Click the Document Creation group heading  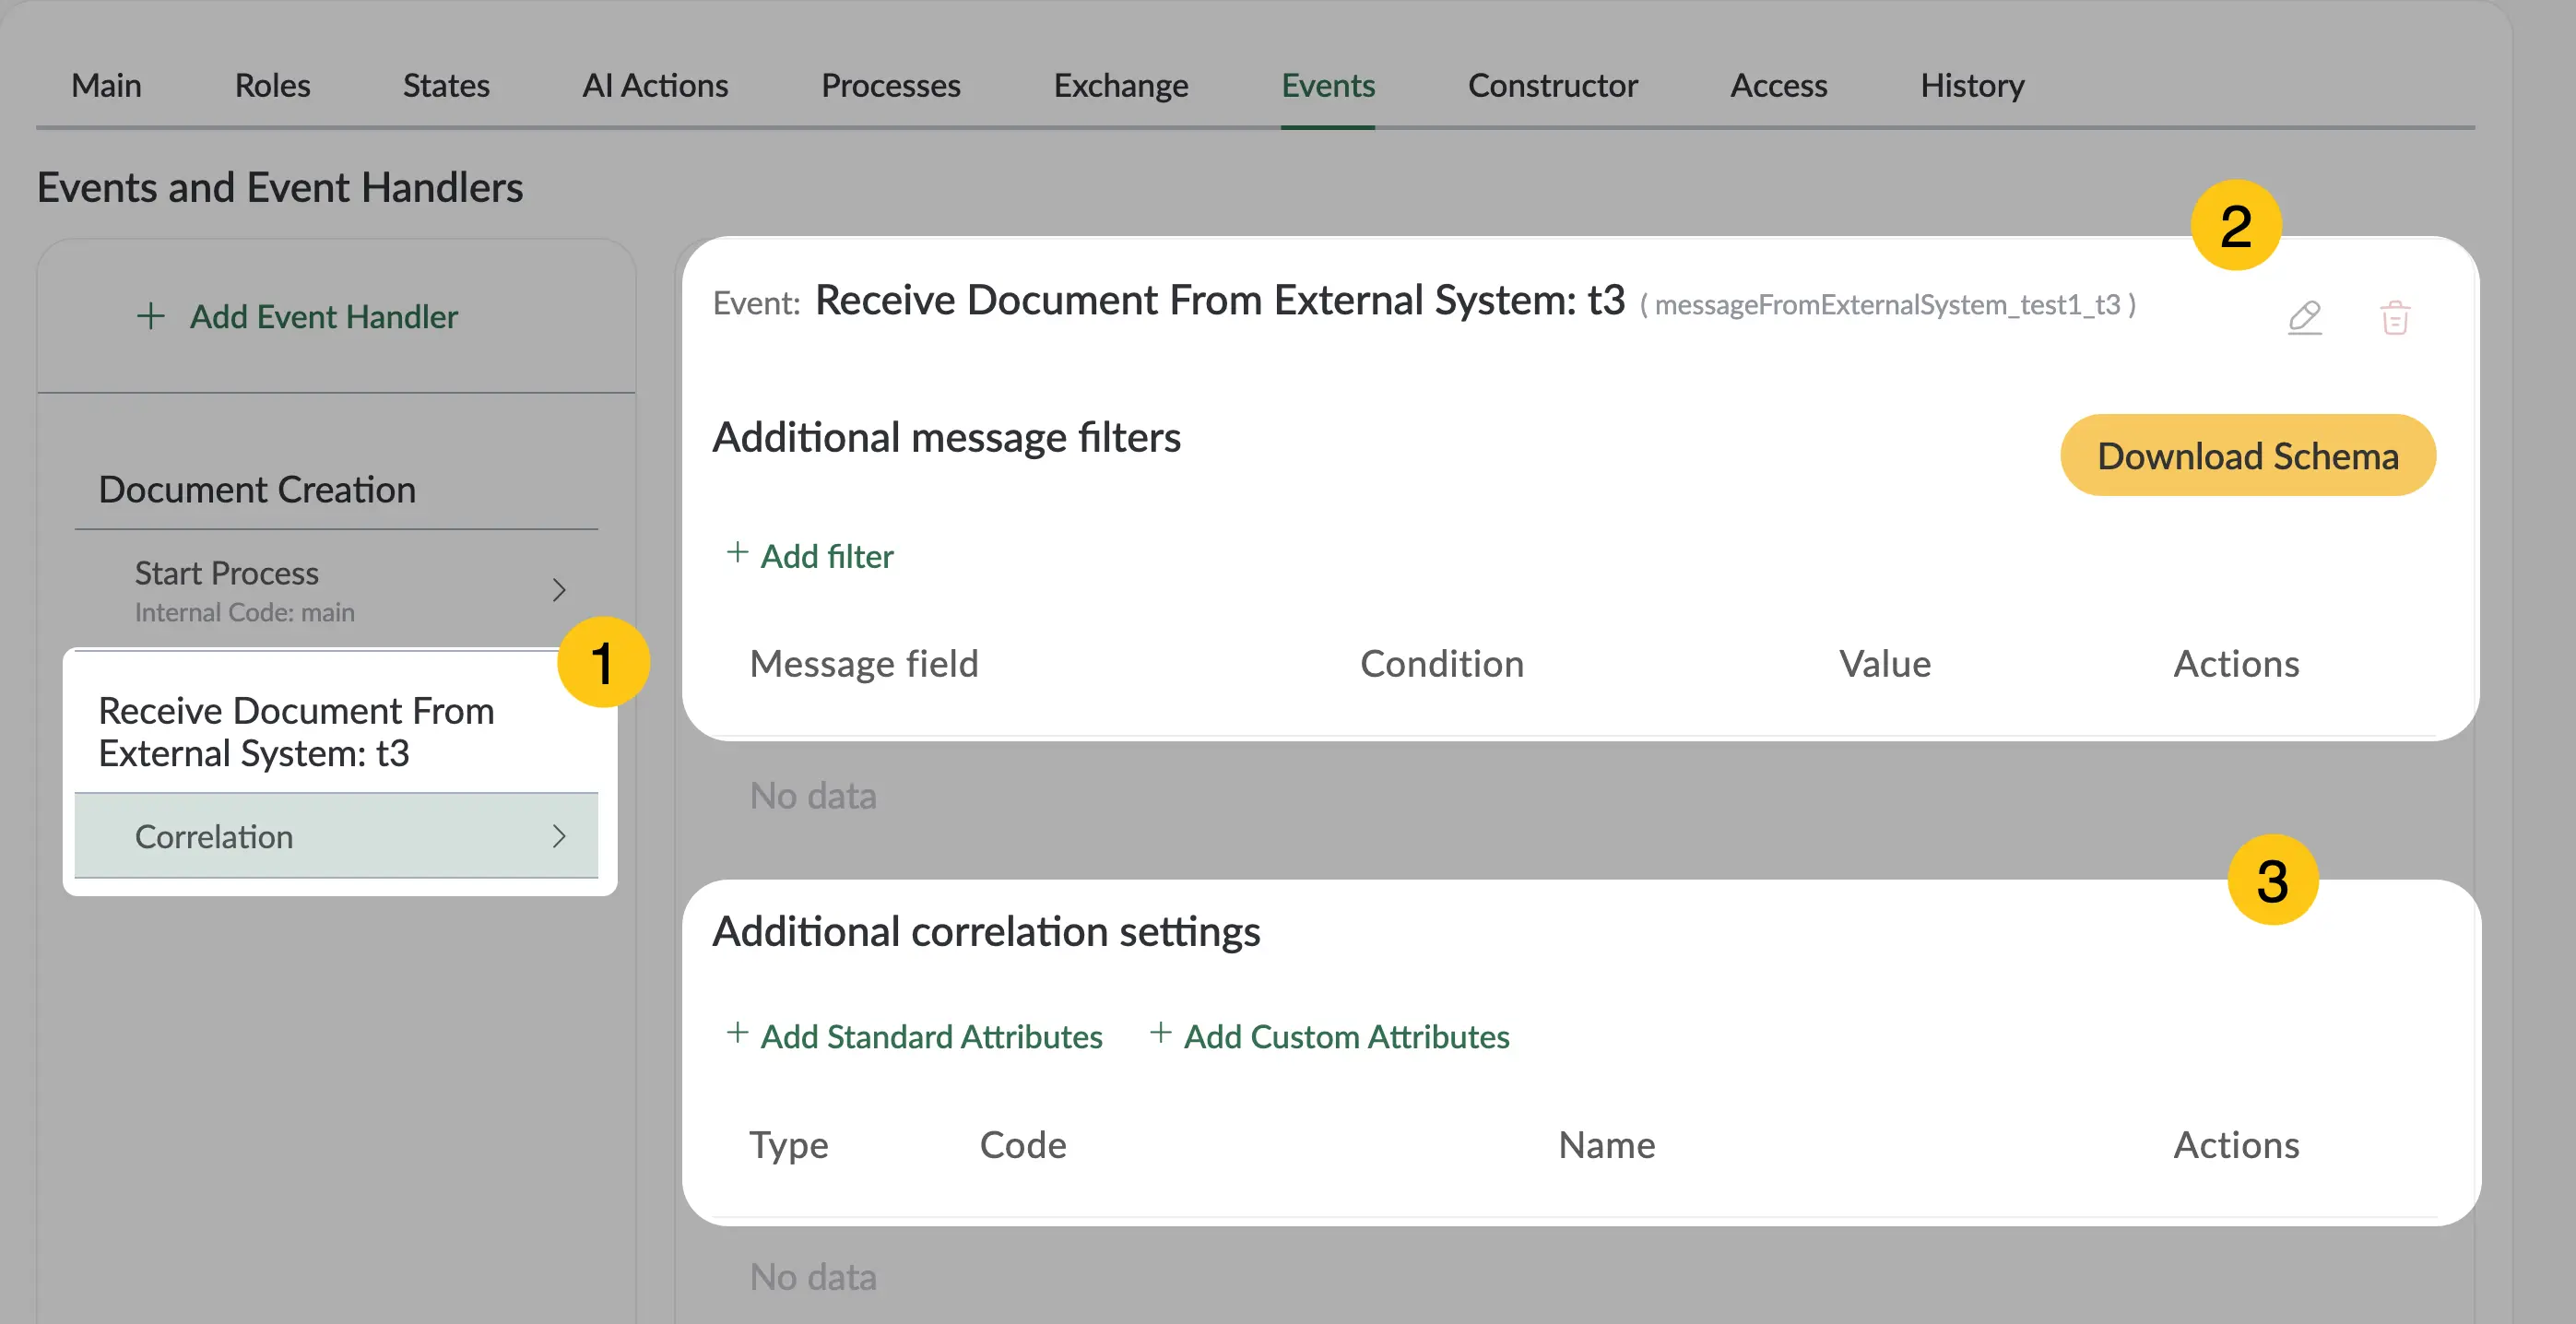257,489
